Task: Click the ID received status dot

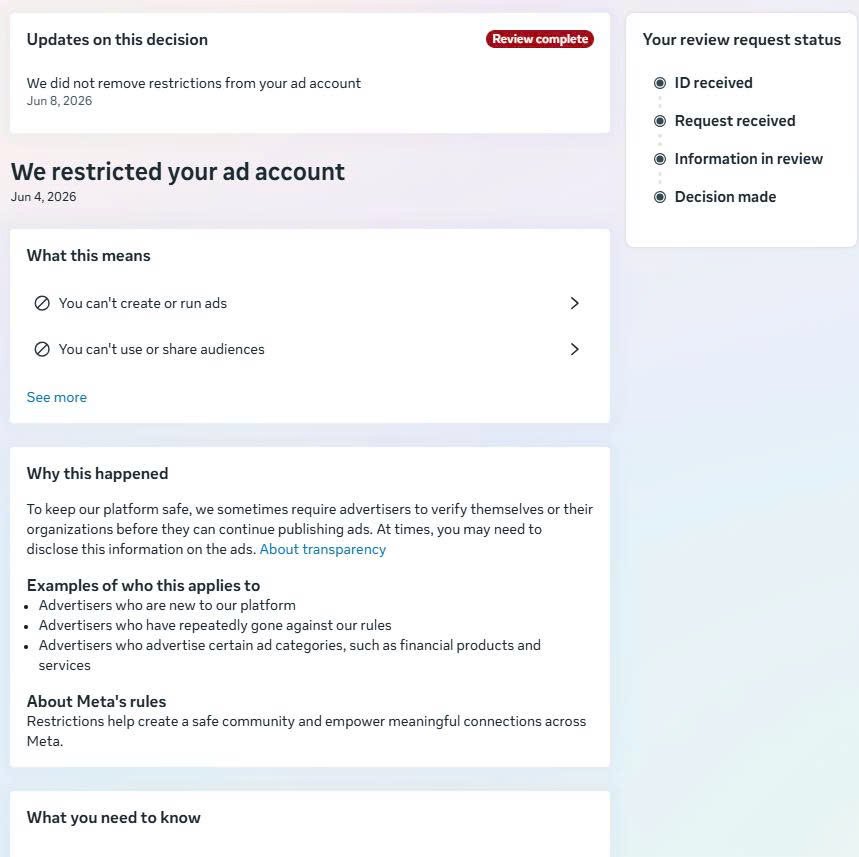Action: pos(660,83)
